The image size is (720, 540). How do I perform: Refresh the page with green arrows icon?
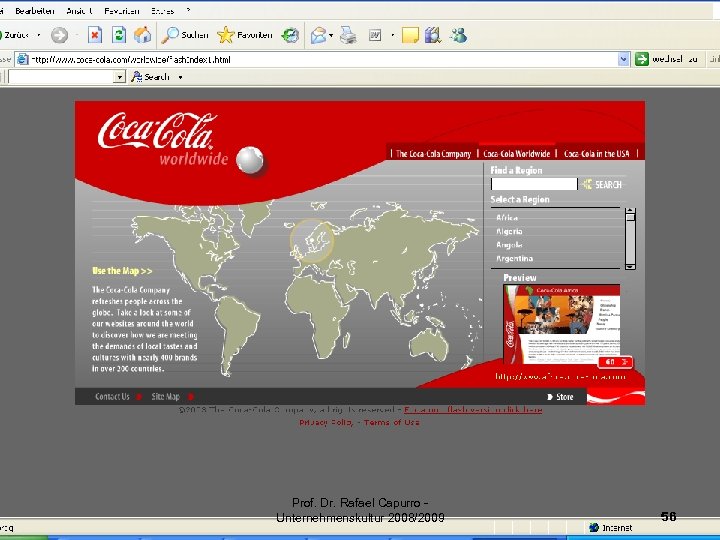pos(119,35)
